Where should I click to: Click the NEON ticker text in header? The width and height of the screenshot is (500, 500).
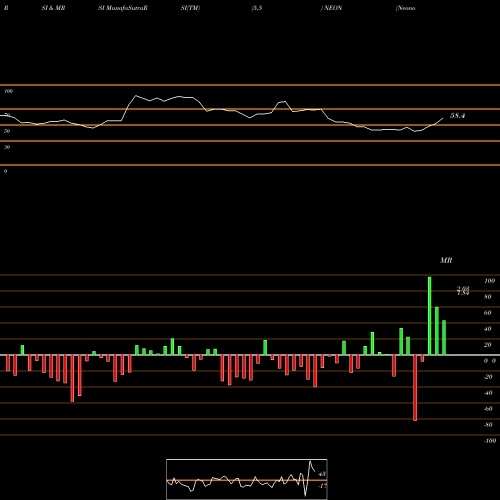pos(333,8)
